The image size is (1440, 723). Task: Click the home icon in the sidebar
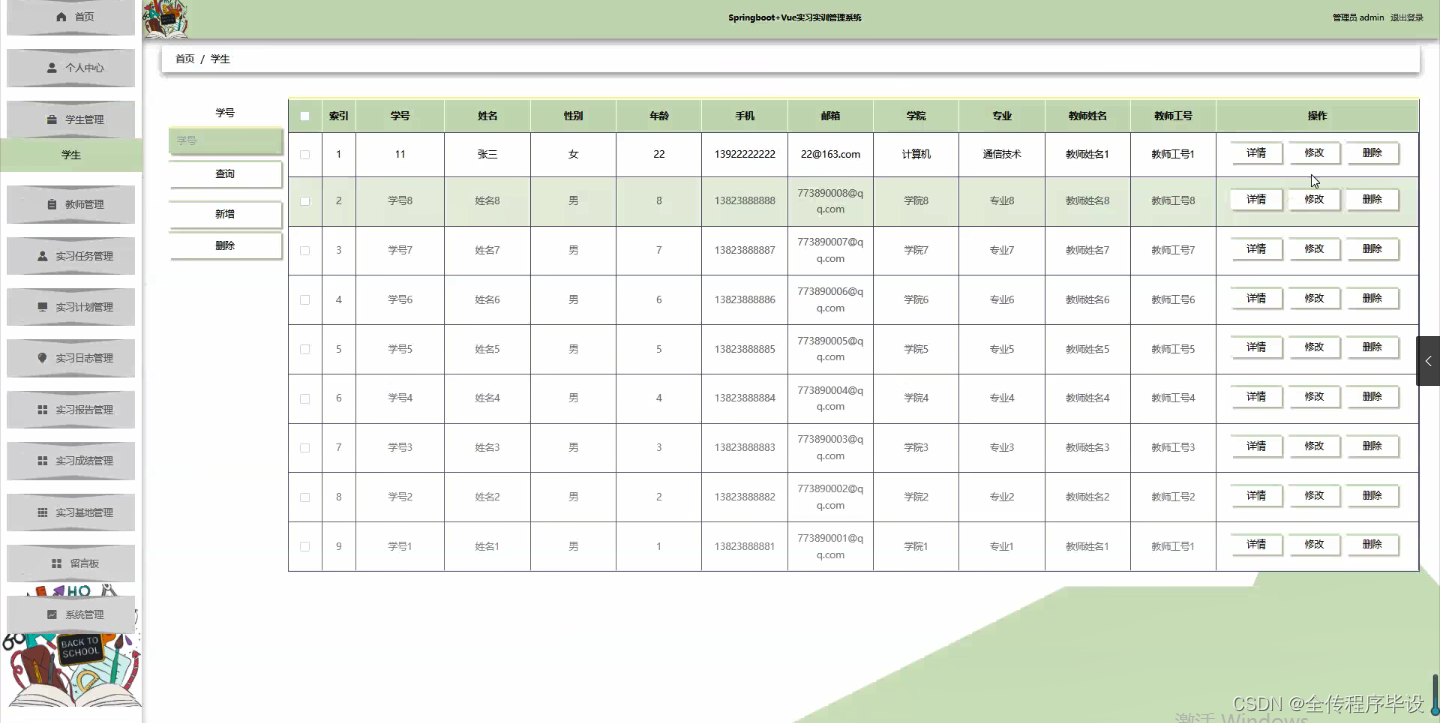tap(61, 17)
